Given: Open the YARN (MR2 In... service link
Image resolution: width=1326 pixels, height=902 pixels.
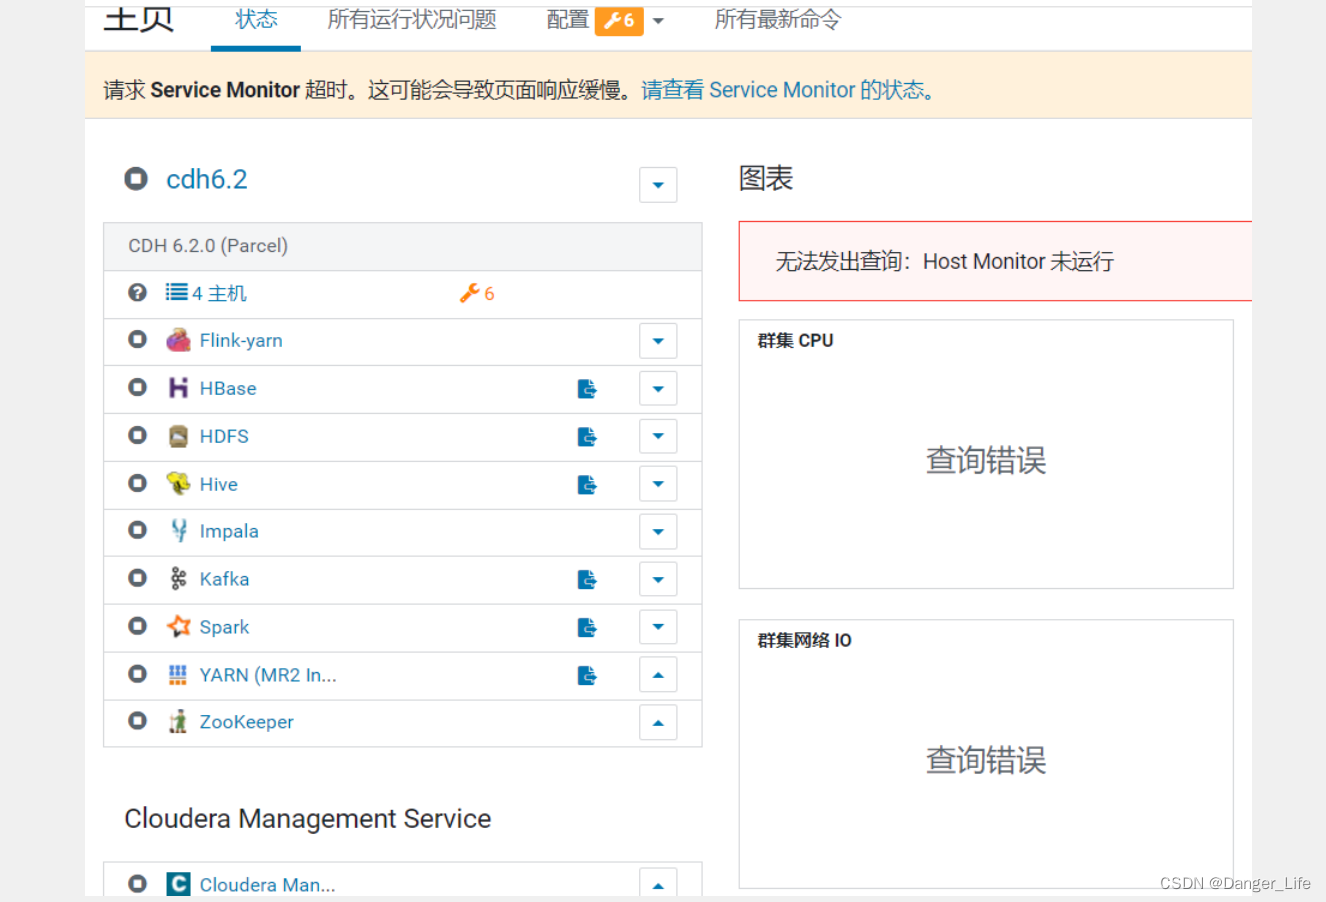Looking at the screenshot, I should 268,675.
